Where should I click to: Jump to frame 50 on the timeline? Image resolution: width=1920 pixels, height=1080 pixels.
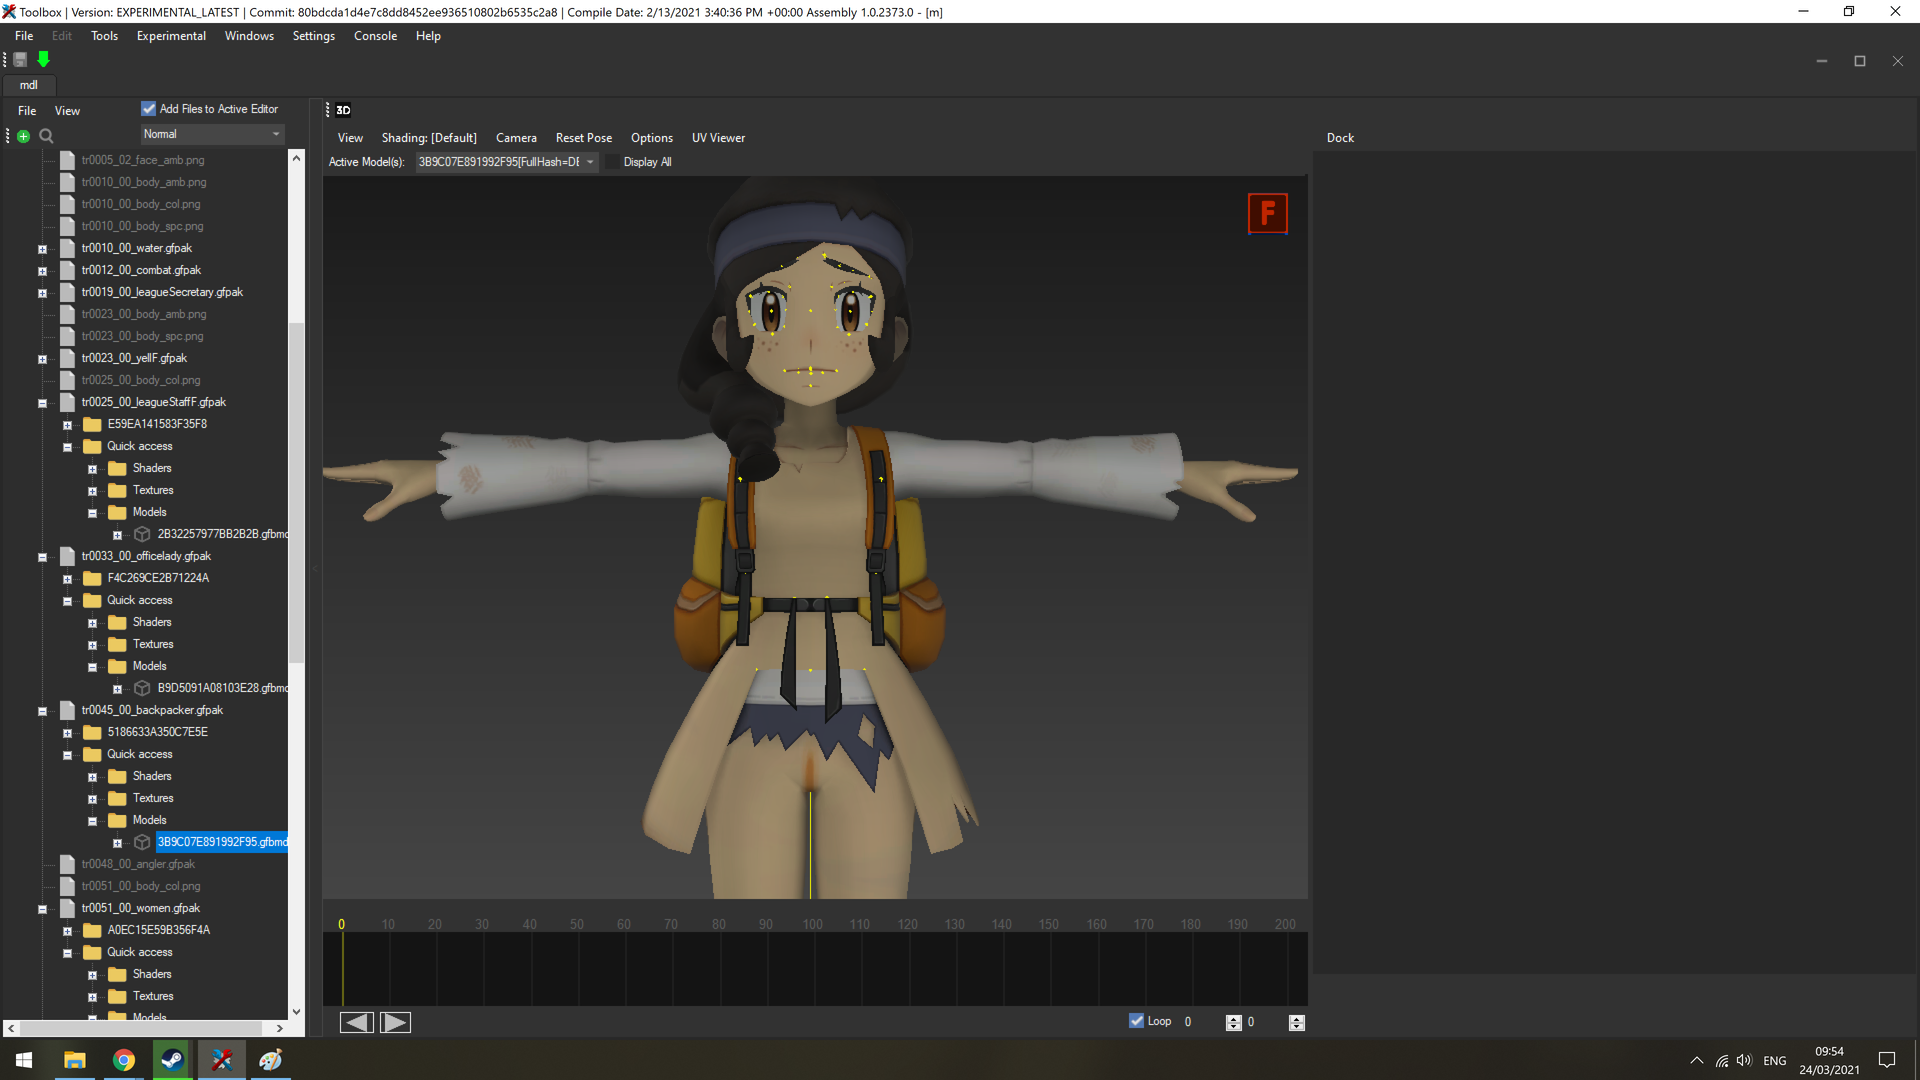tap(577, 925)
